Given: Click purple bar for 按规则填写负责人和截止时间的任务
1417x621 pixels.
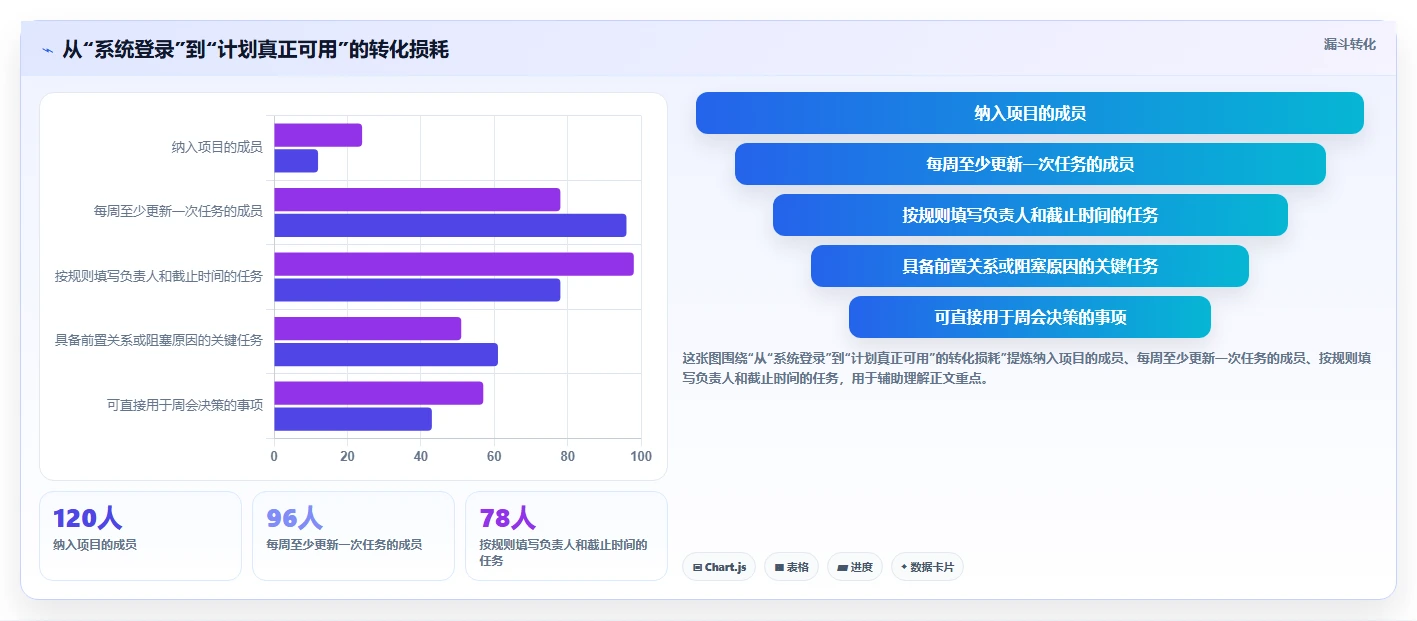Looking at the screenshot, I should 454,264.
